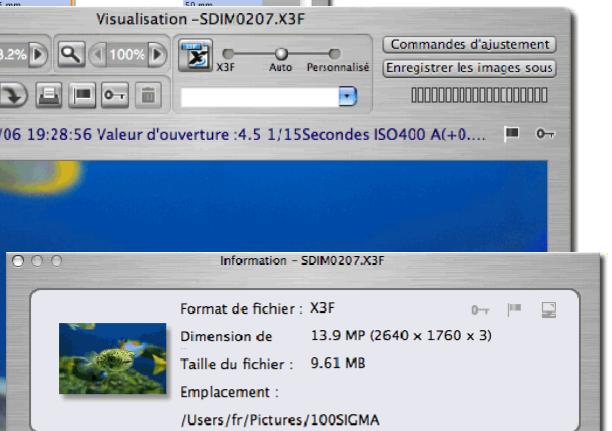Click the X3F adjustment mode icon
Screen dimensions: 612x431
click(x=196, y=55)
